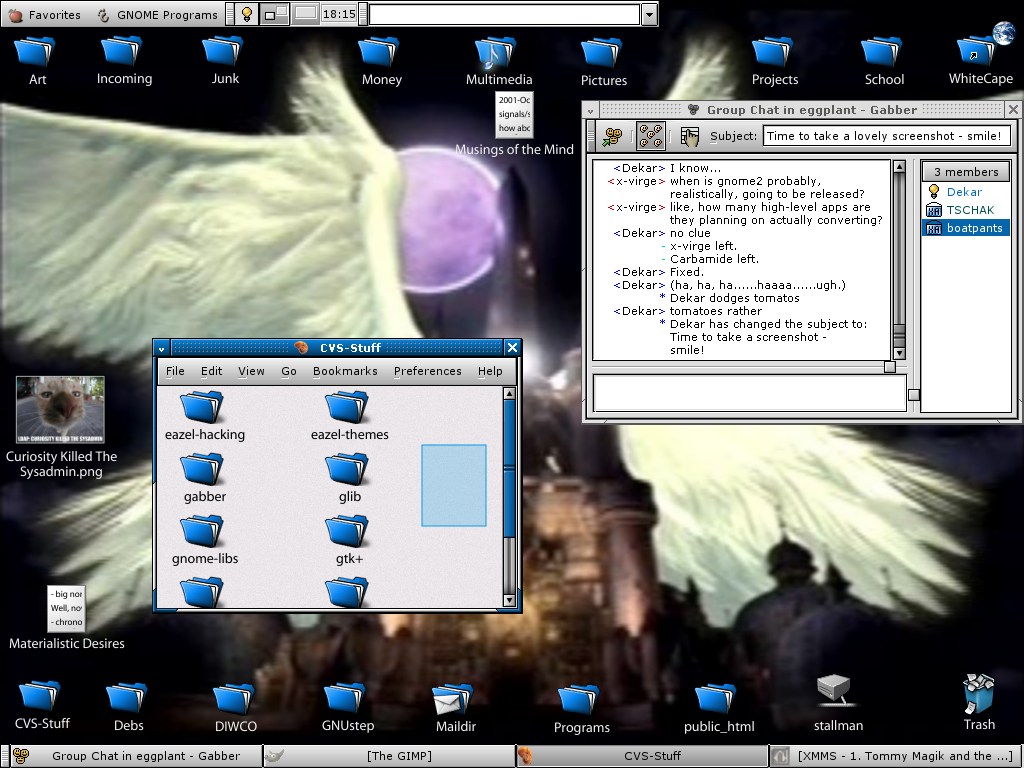Click the desk guide pager in the top panel

point(275,14)
